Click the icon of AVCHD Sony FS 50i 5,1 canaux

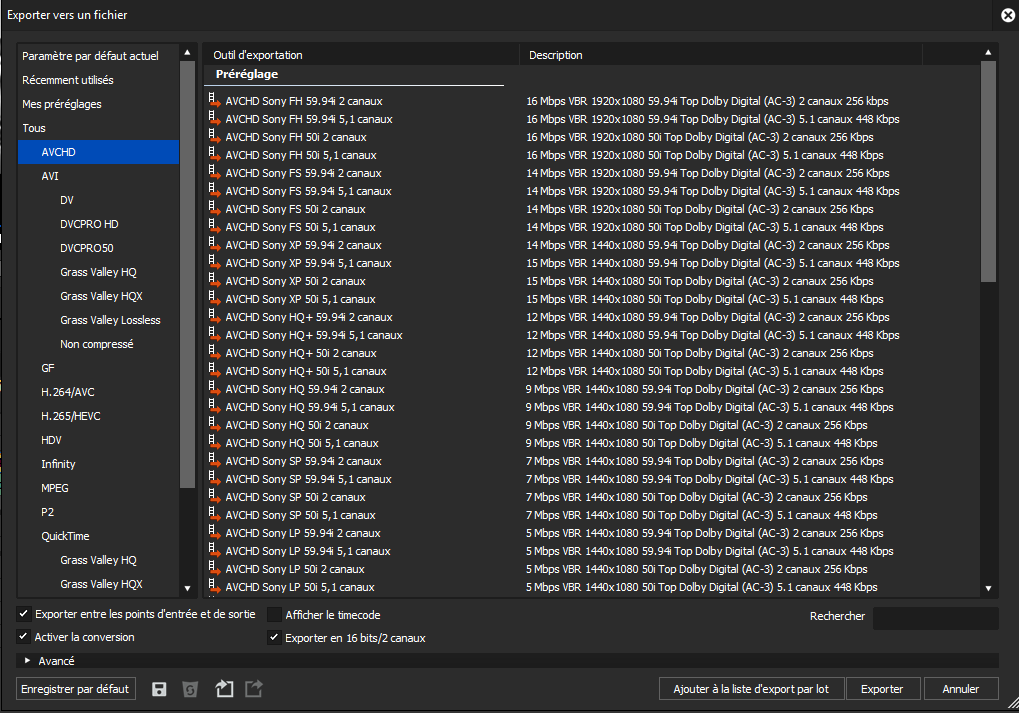(x=214, y=226)
